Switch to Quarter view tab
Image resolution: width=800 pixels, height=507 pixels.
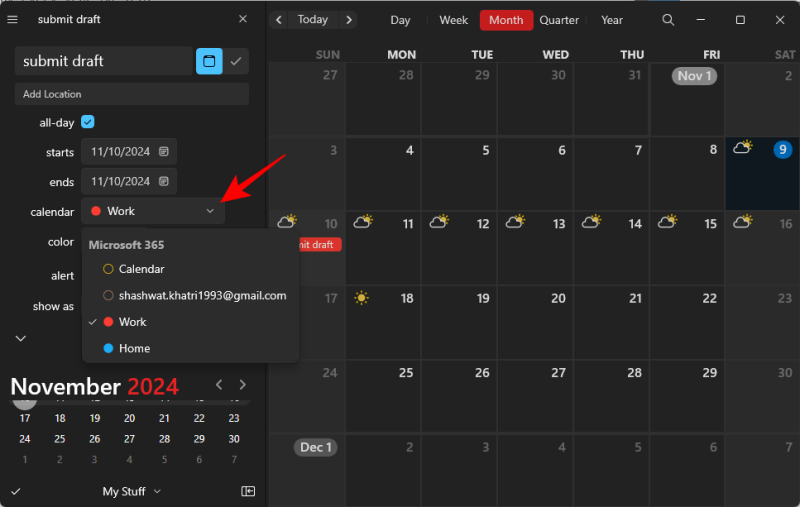click(x=559, y=20)
